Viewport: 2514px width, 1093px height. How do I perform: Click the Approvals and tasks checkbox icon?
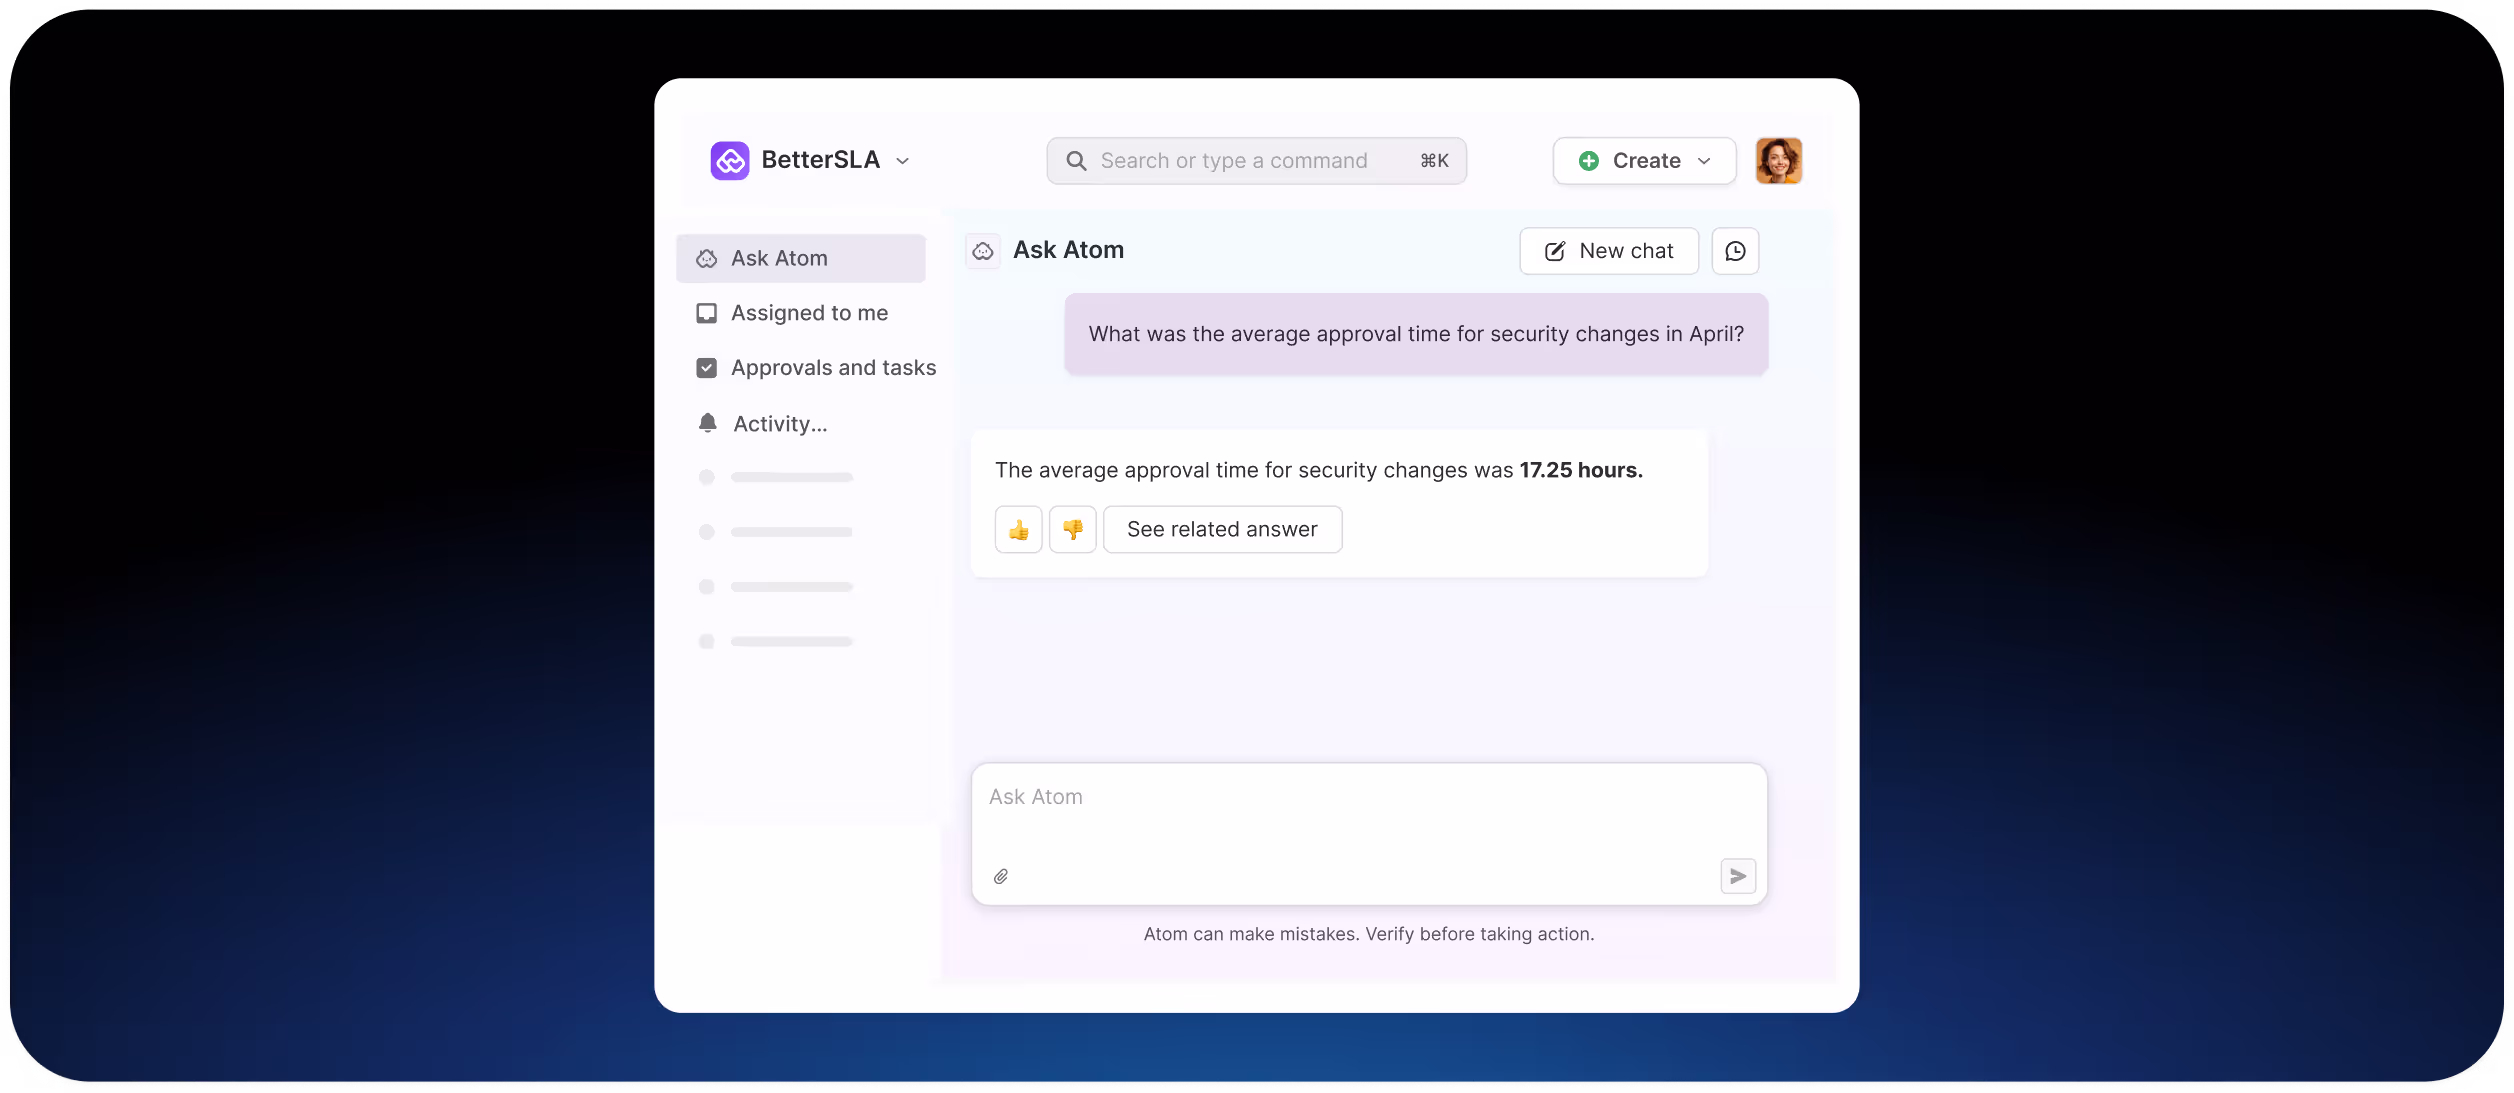coord(706,368)
